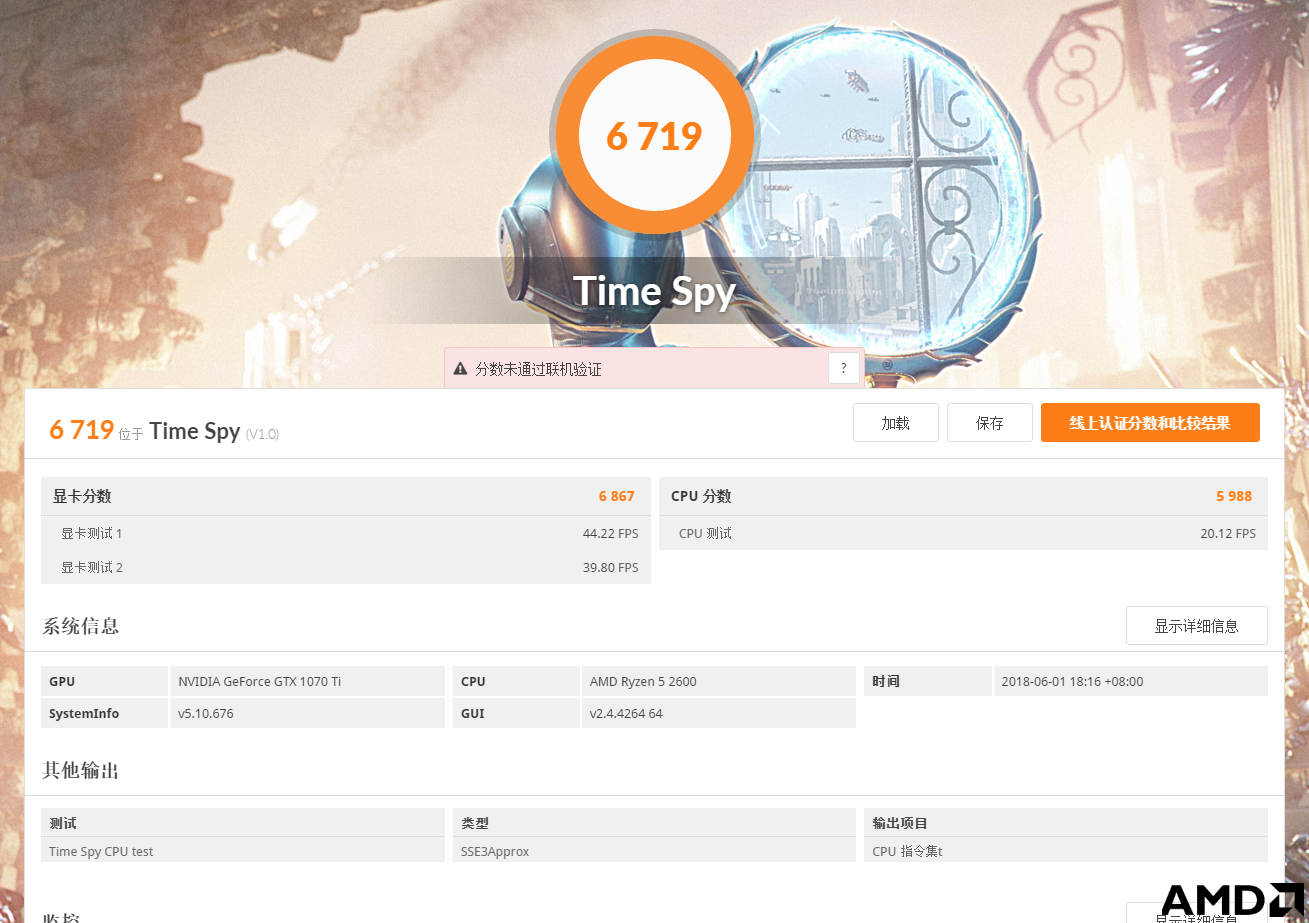Click the 其他输出 section heading
1309x923 pixels.
[81, 771]
